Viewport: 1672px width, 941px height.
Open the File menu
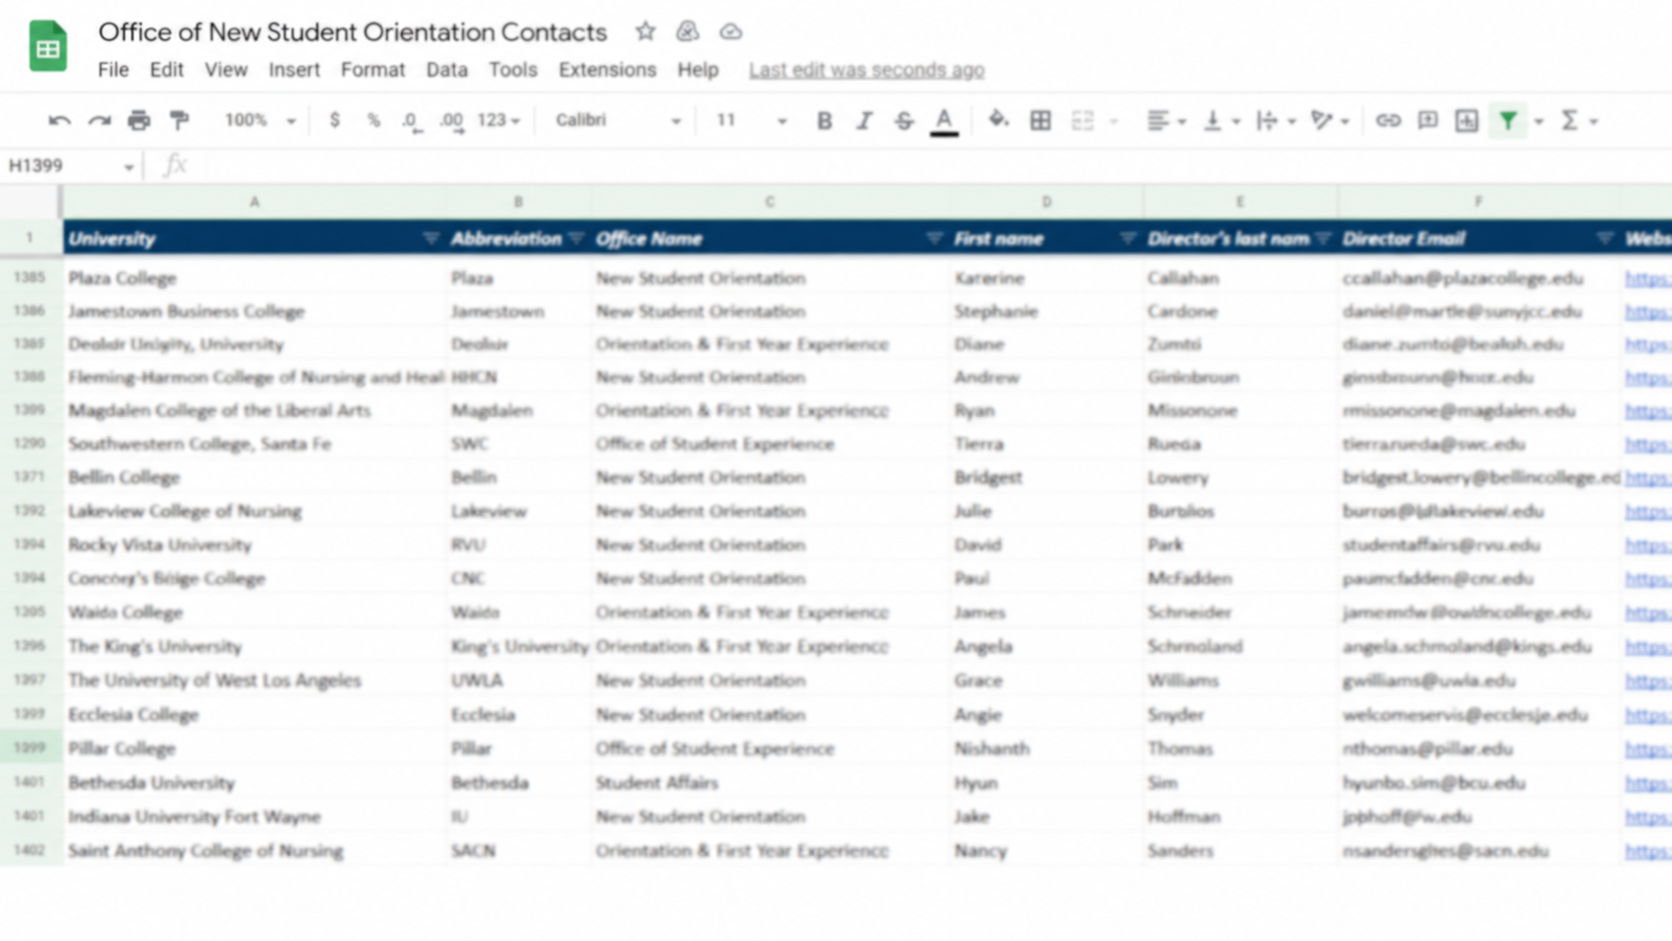coord(113,70)
